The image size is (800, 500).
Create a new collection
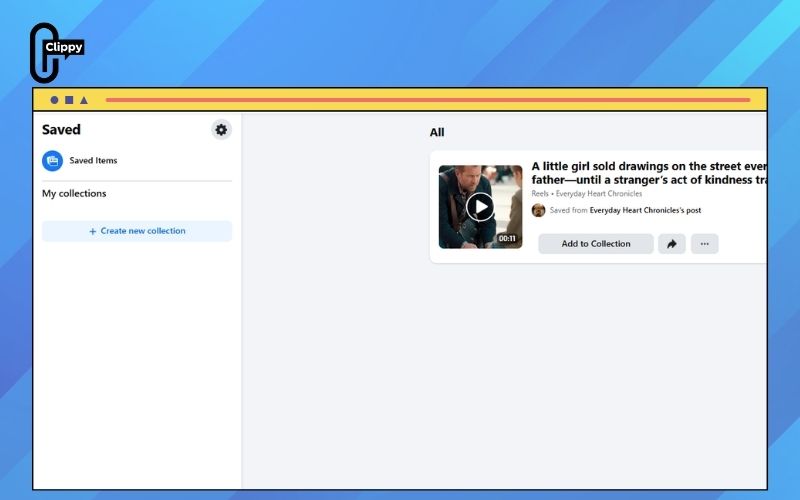pyautogui.click(x=137, y=231)
